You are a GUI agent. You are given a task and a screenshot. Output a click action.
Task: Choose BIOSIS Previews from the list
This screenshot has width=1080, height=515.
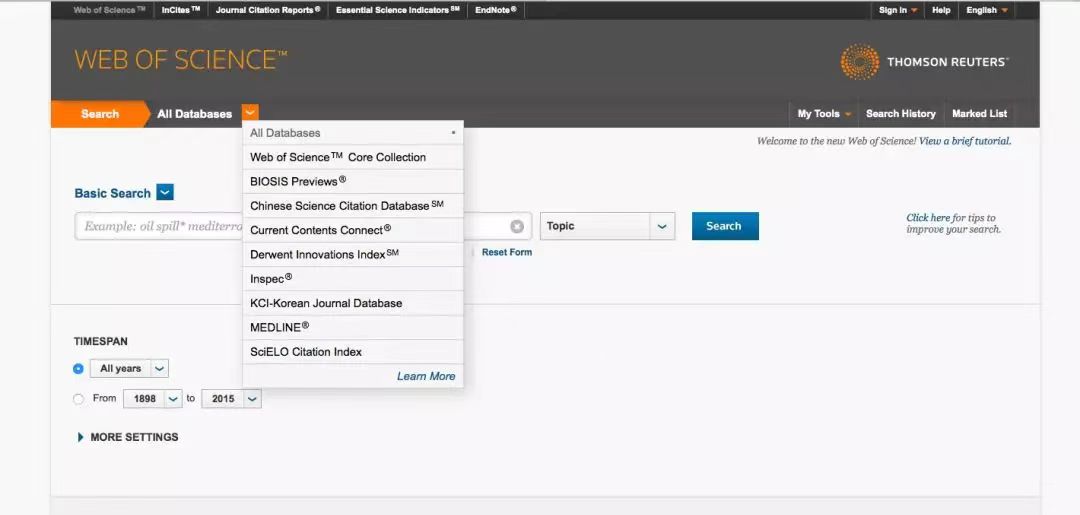click(353, 182)
